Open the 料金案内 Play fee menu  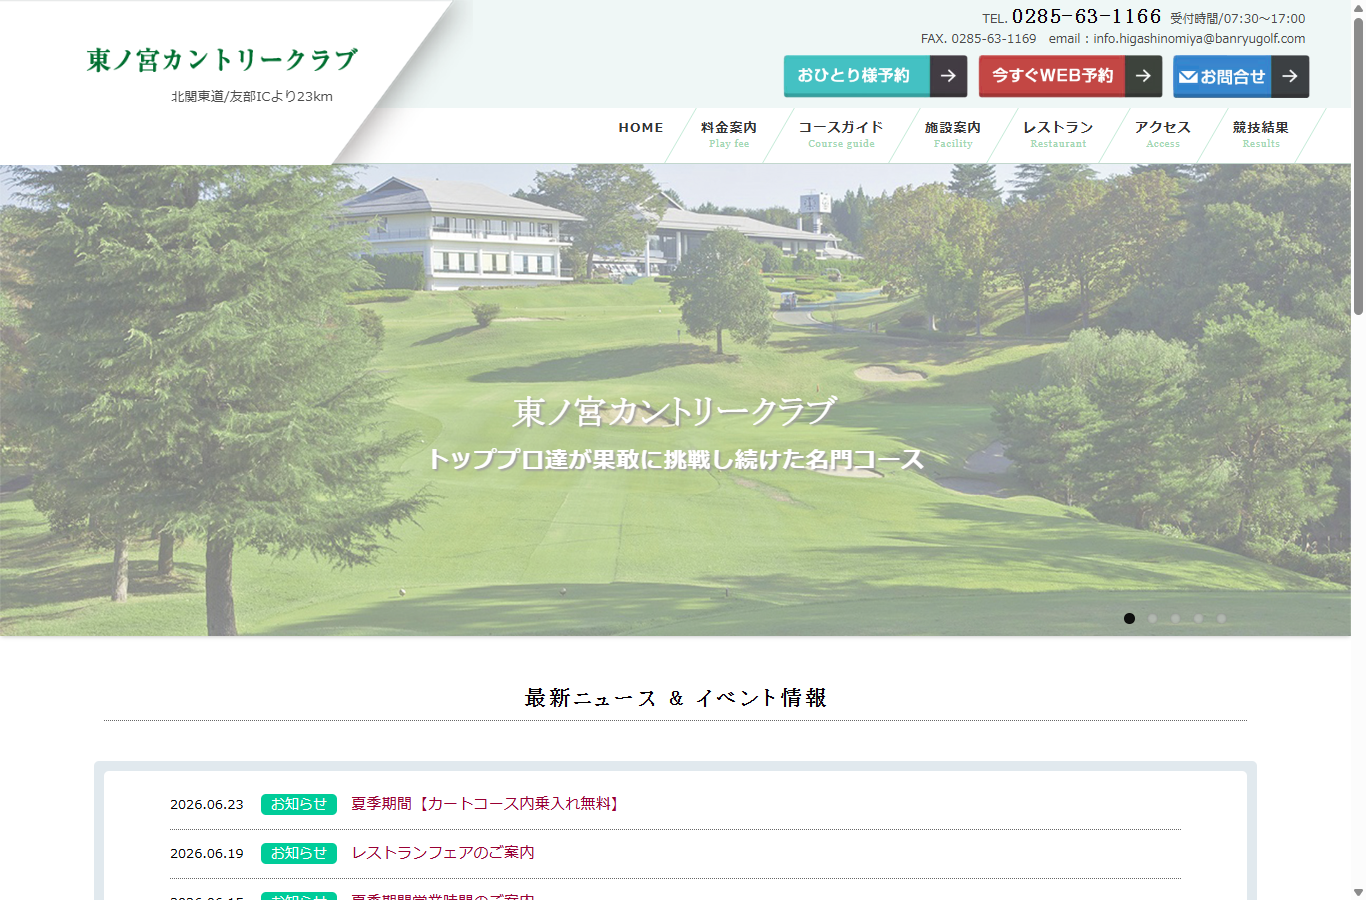(729, 134)
